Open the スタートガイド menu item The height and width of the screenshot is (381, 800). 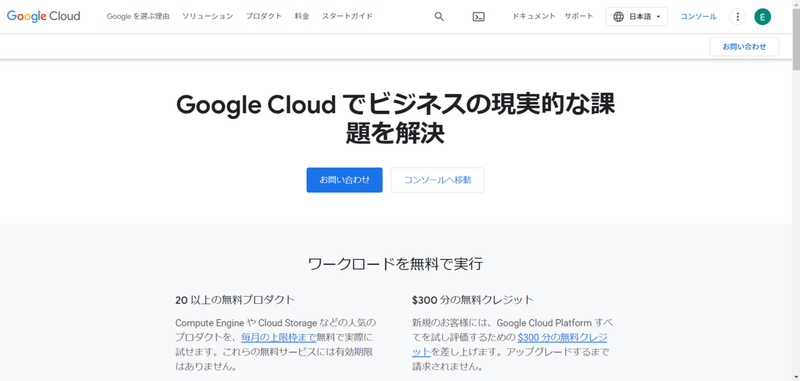(x=347, y=16)
